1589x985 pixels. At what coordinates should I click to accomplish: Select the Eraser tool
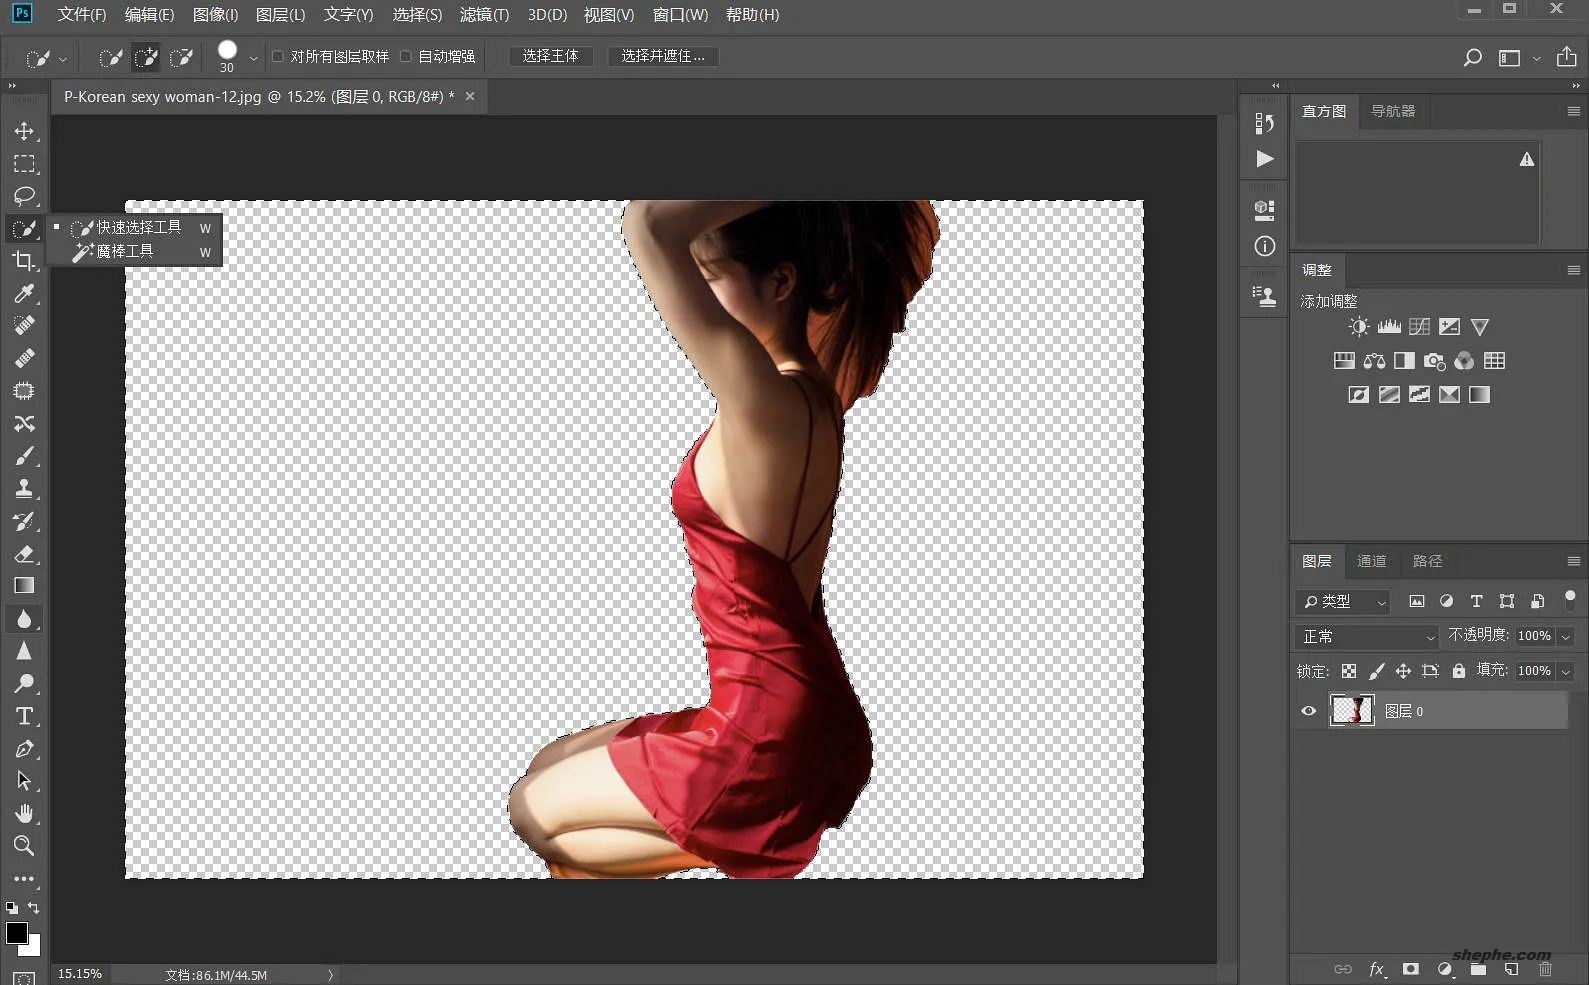point(24,553)
